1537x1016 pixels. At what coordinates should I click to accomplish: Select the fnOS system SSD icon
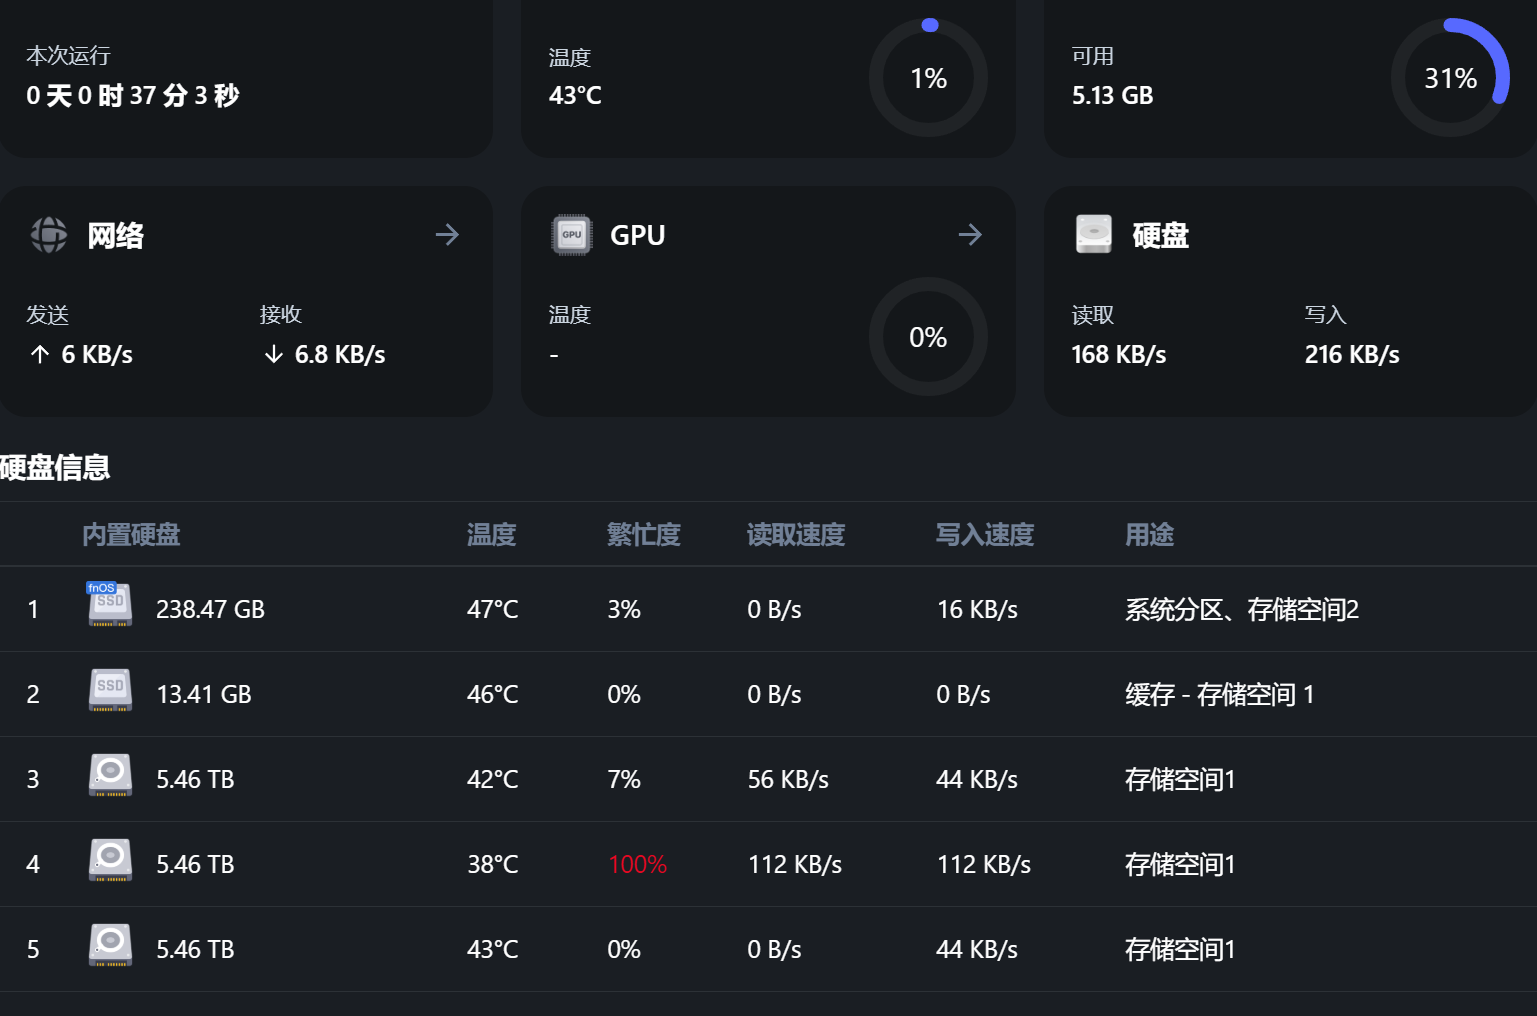110,605
